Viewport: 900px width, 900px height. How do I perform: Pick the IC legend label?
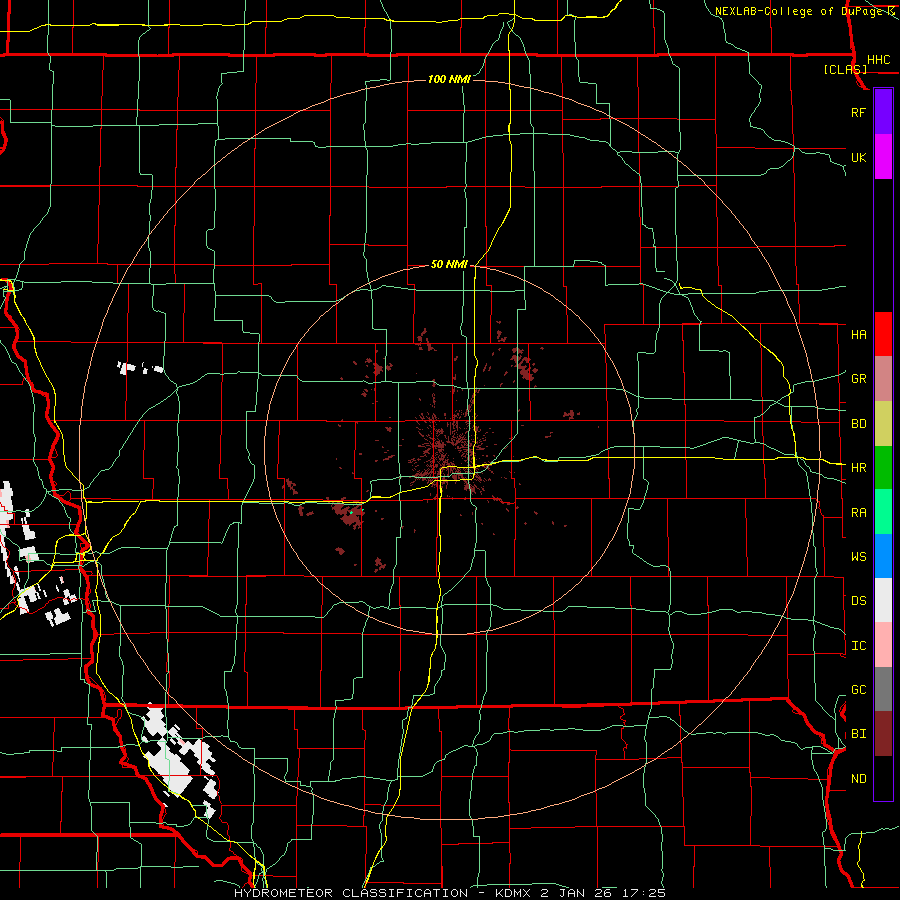click(858, 646)
